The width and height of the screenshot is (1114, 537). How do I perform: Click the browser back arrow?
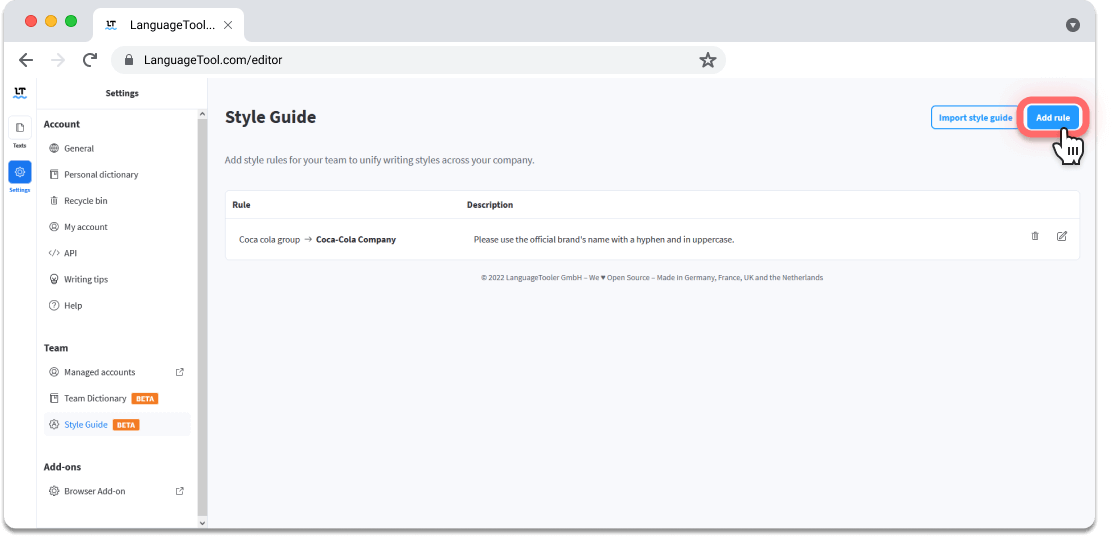(26, 60)
